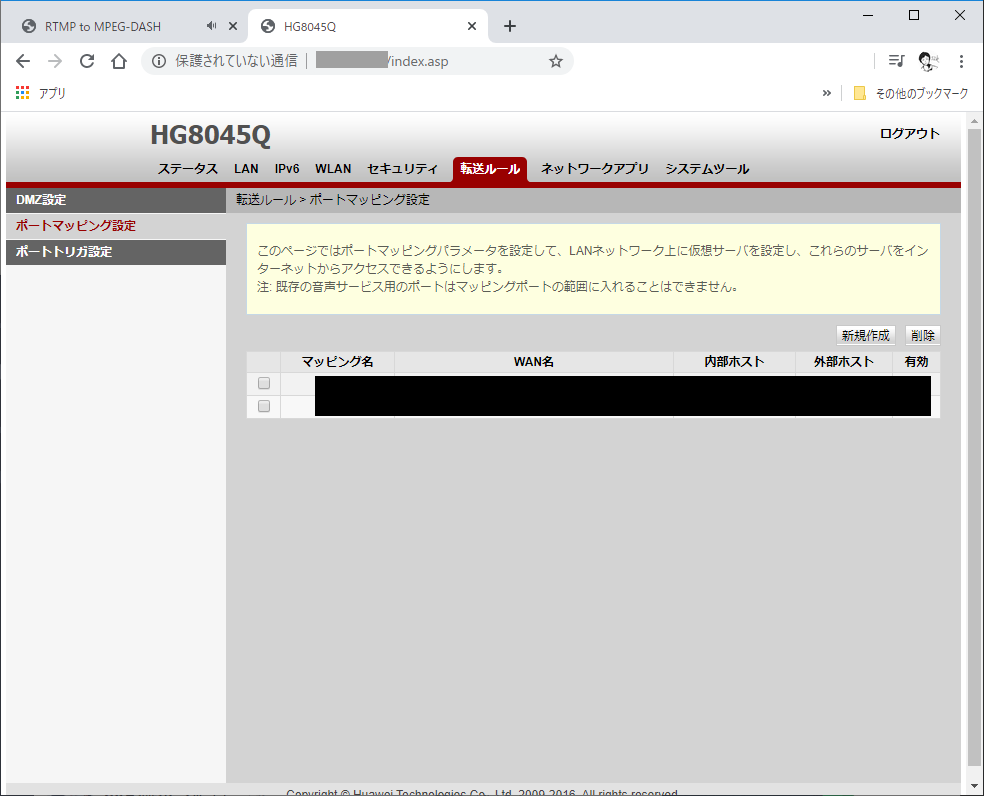Bookmark this page with star icon
The image size is (984, 796).
pyautogui.click(x=556, y=61)
